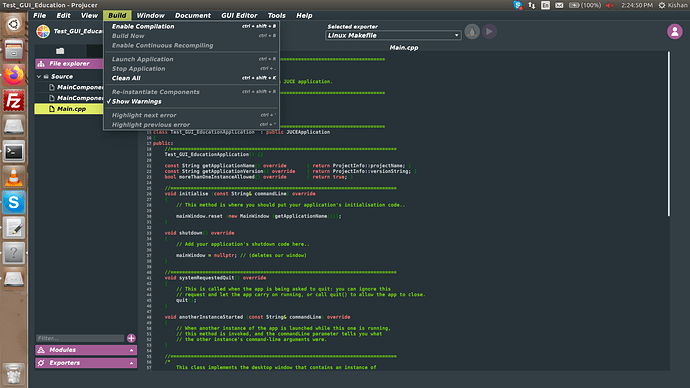Open Files manager from dock
The width and height of the screenshot is (690, 388).
[x=14, y=50]
